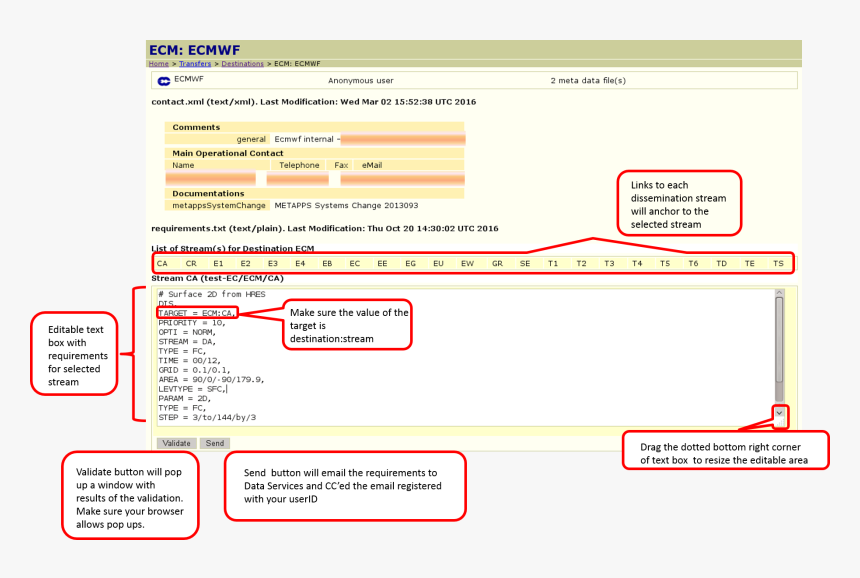Jump to the CA stream link
Viewport: 860px width, 578px height.
coord(162,263)
